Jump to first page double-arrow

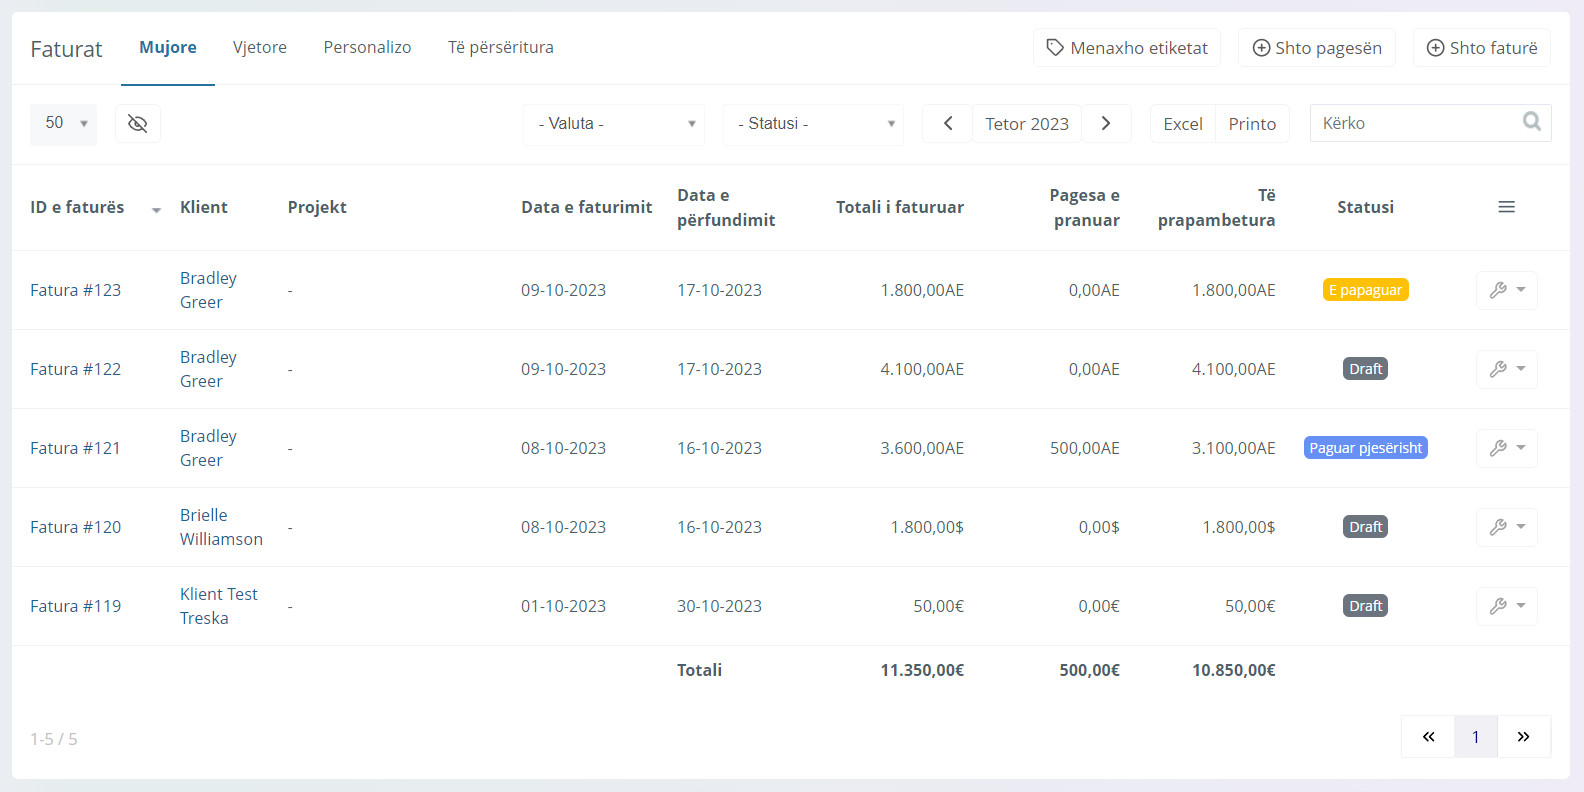(1428, 737)
